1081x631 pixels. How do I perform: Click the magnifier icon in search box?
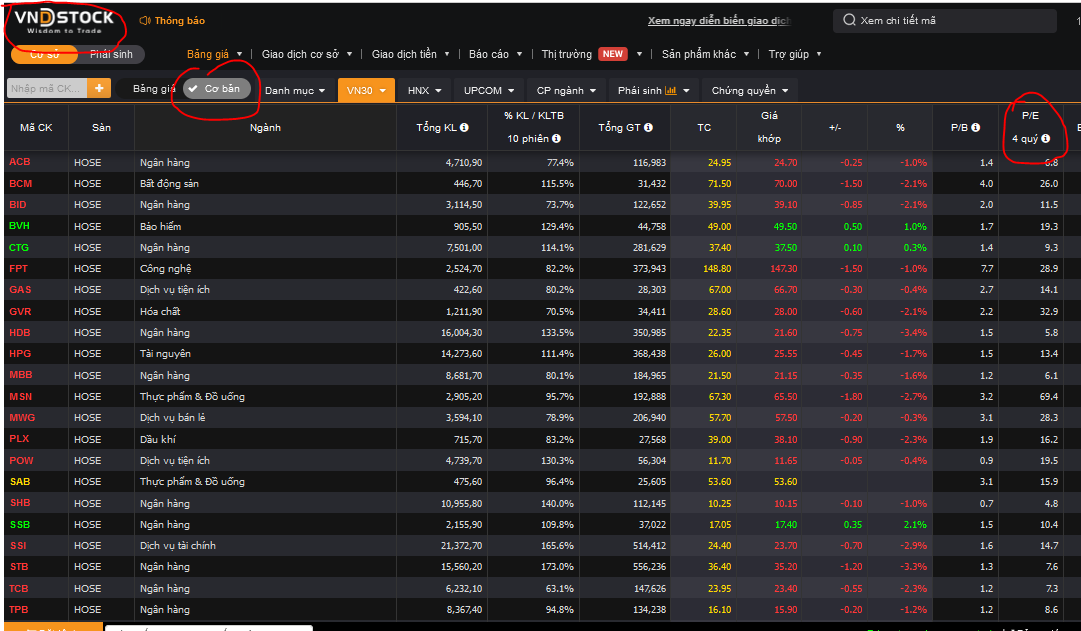coord(849,20)
